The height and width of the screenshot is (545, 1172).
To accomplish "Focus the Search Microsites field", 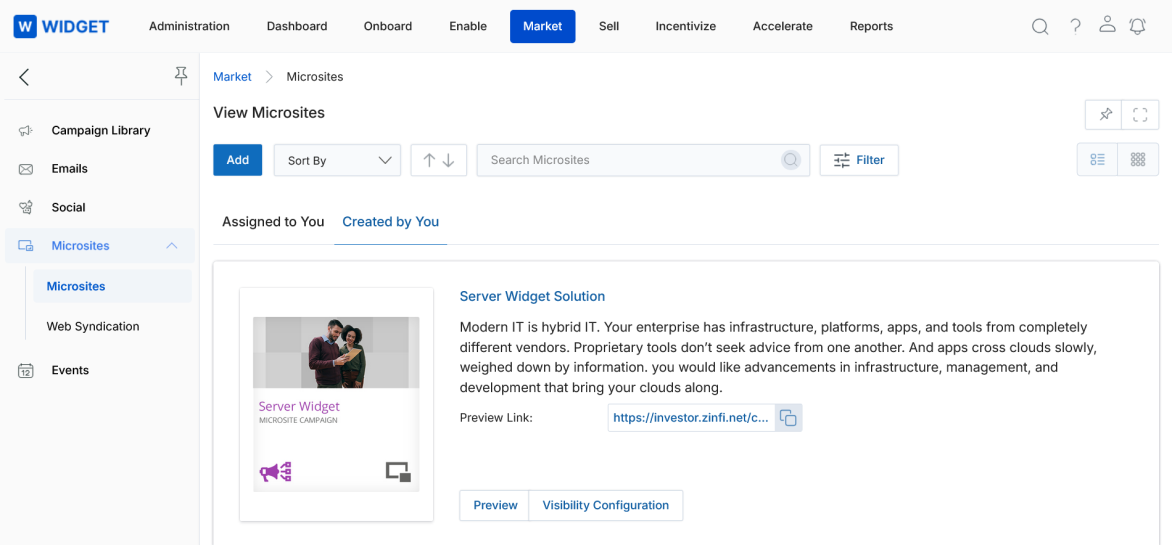I will (643, 160).
